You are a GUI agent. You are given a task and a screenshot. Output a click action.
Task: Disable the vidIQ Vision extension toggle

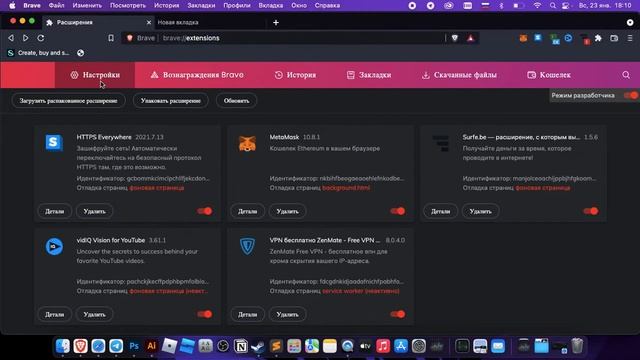[204, 314]
